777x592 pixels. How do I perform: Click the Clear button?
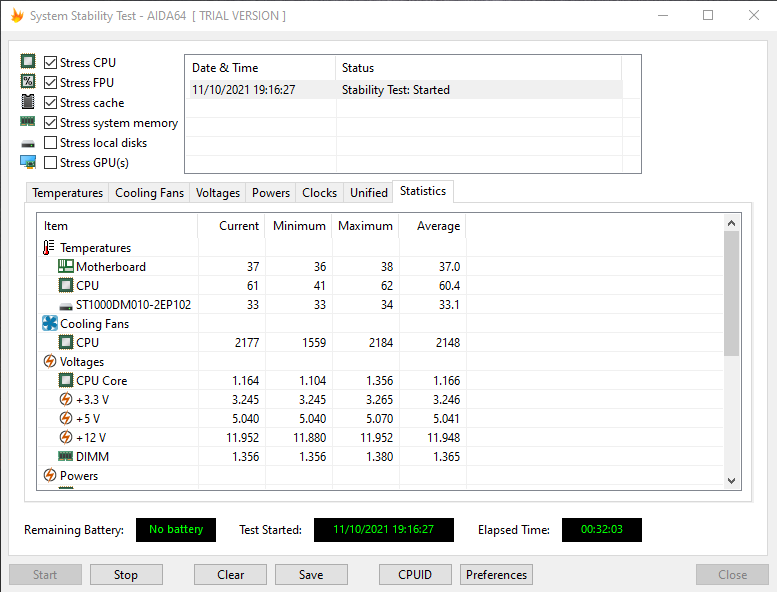[230, 575]
